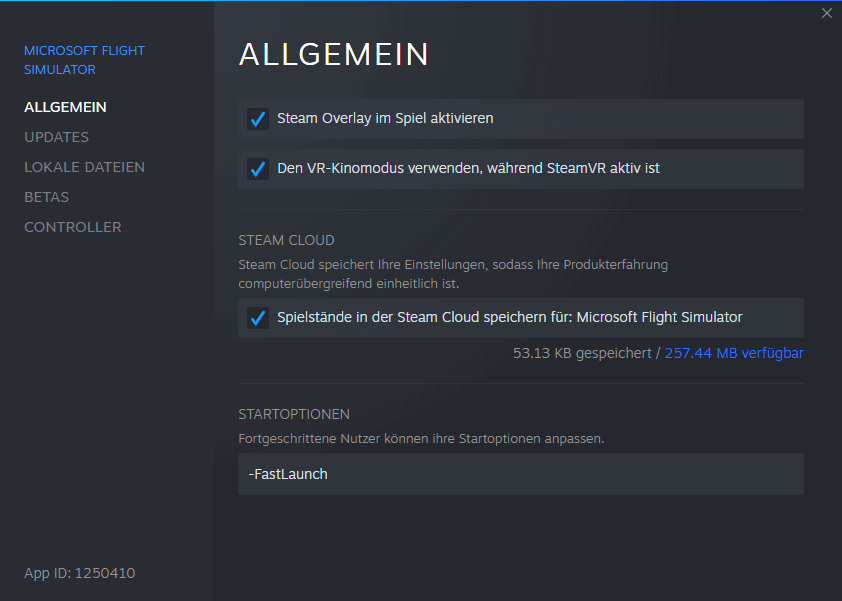Click the Microsoft Flight Simulator sidebar title
842x601 pixels.
[x=84, y=60]
